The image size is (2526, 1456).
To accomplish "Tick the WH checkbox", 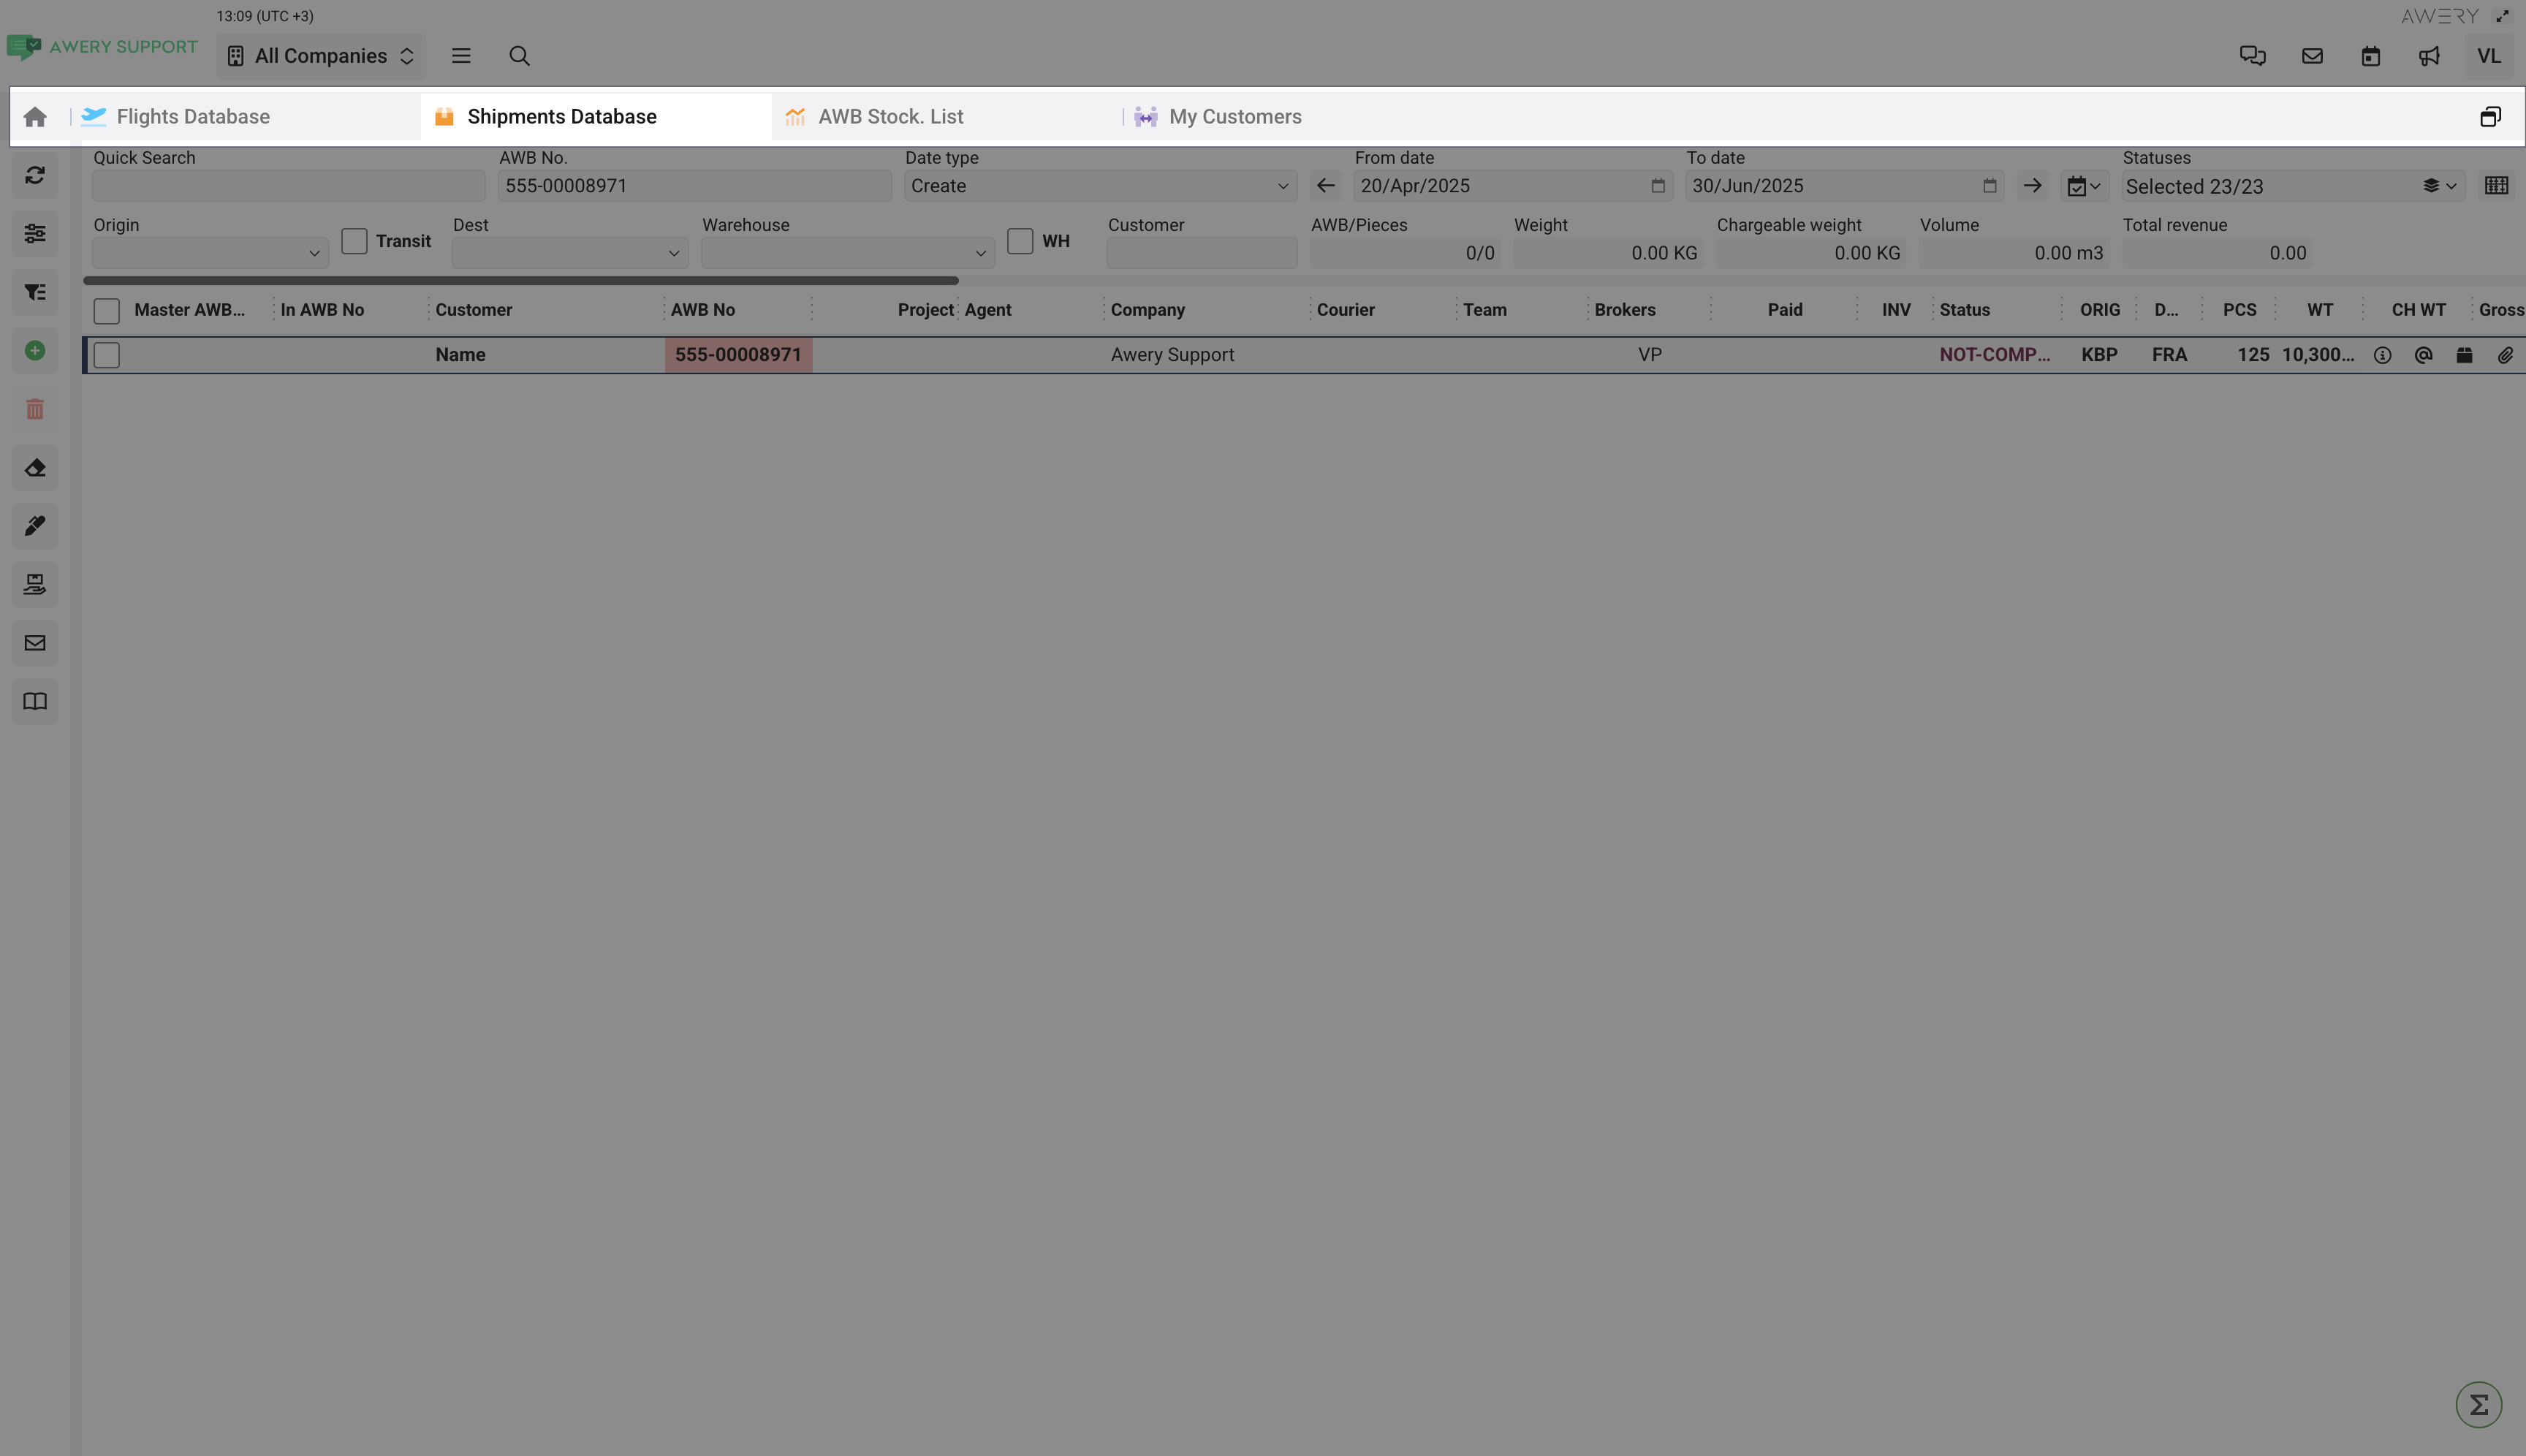I will 1019,241.
